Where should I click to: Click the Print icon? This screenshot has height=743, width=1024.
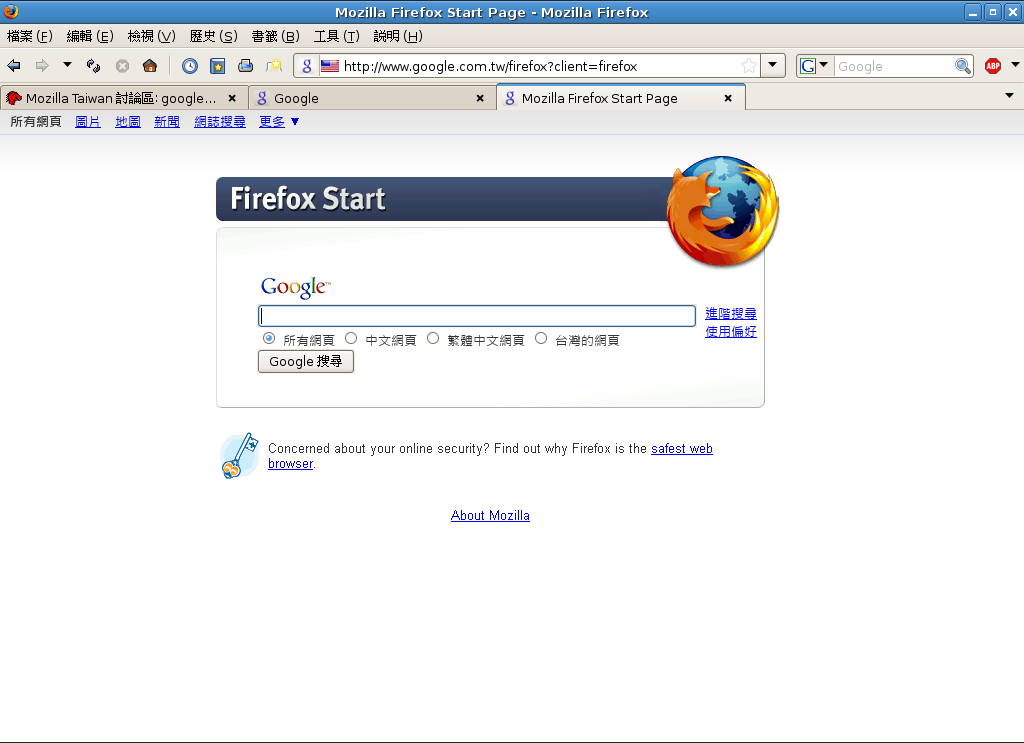point(246,65)
